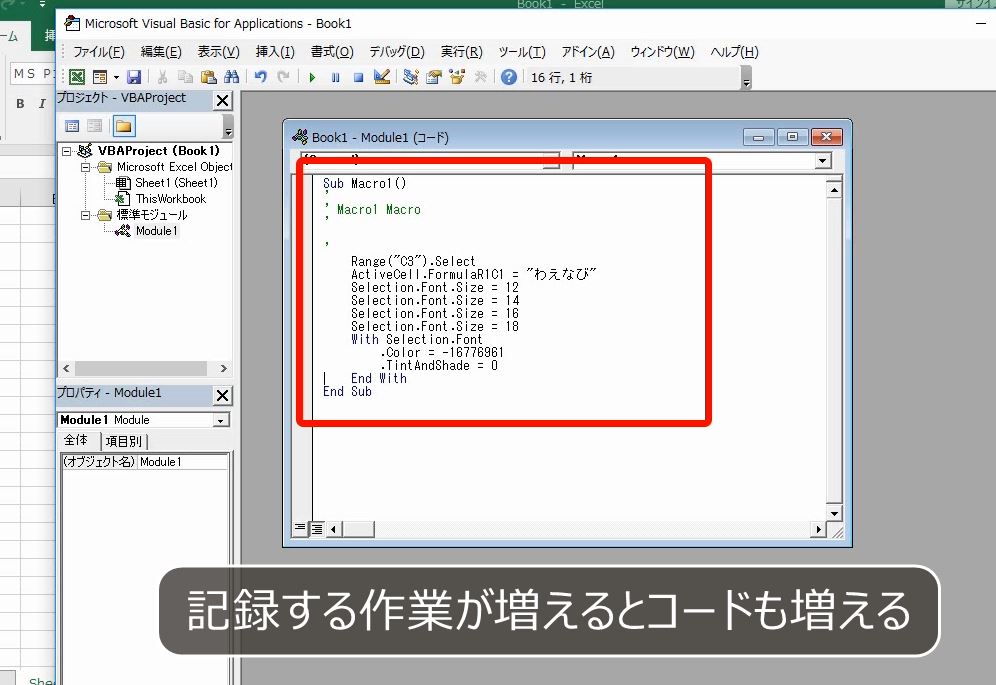Open the 編集(E) menu
Image resolution: width=996 pixels, height=685 pixels.
pyautogui.click(x=161, y=52)
